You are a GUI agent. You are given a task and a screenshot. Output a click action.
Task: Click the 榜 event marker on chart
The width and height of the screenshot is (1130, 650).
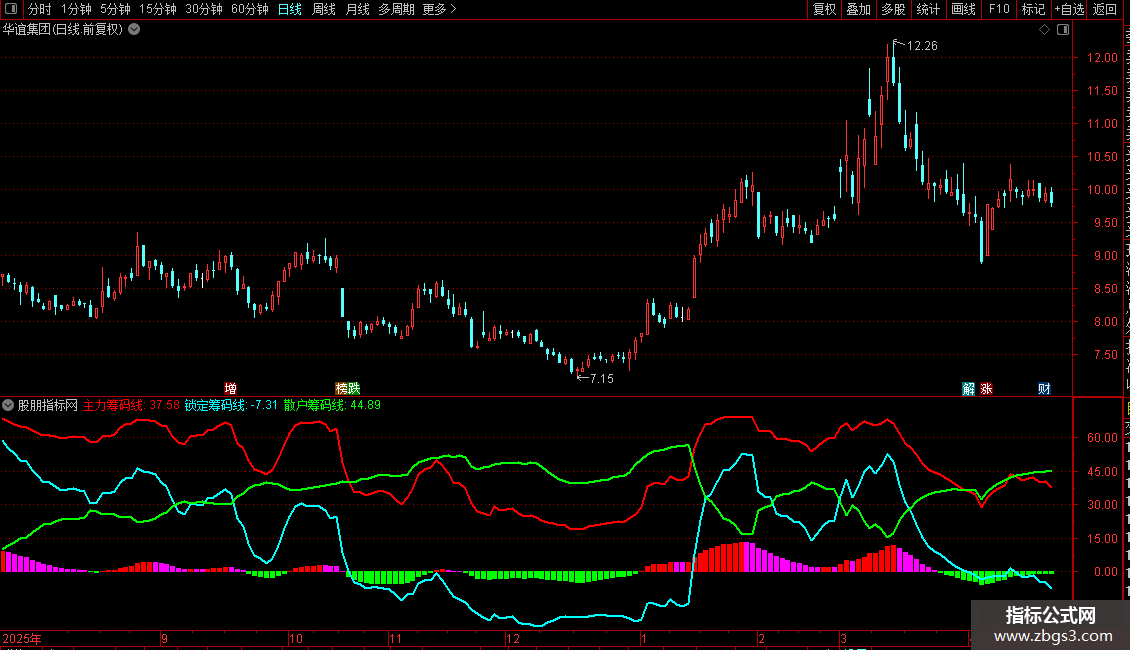coord(341,389)
